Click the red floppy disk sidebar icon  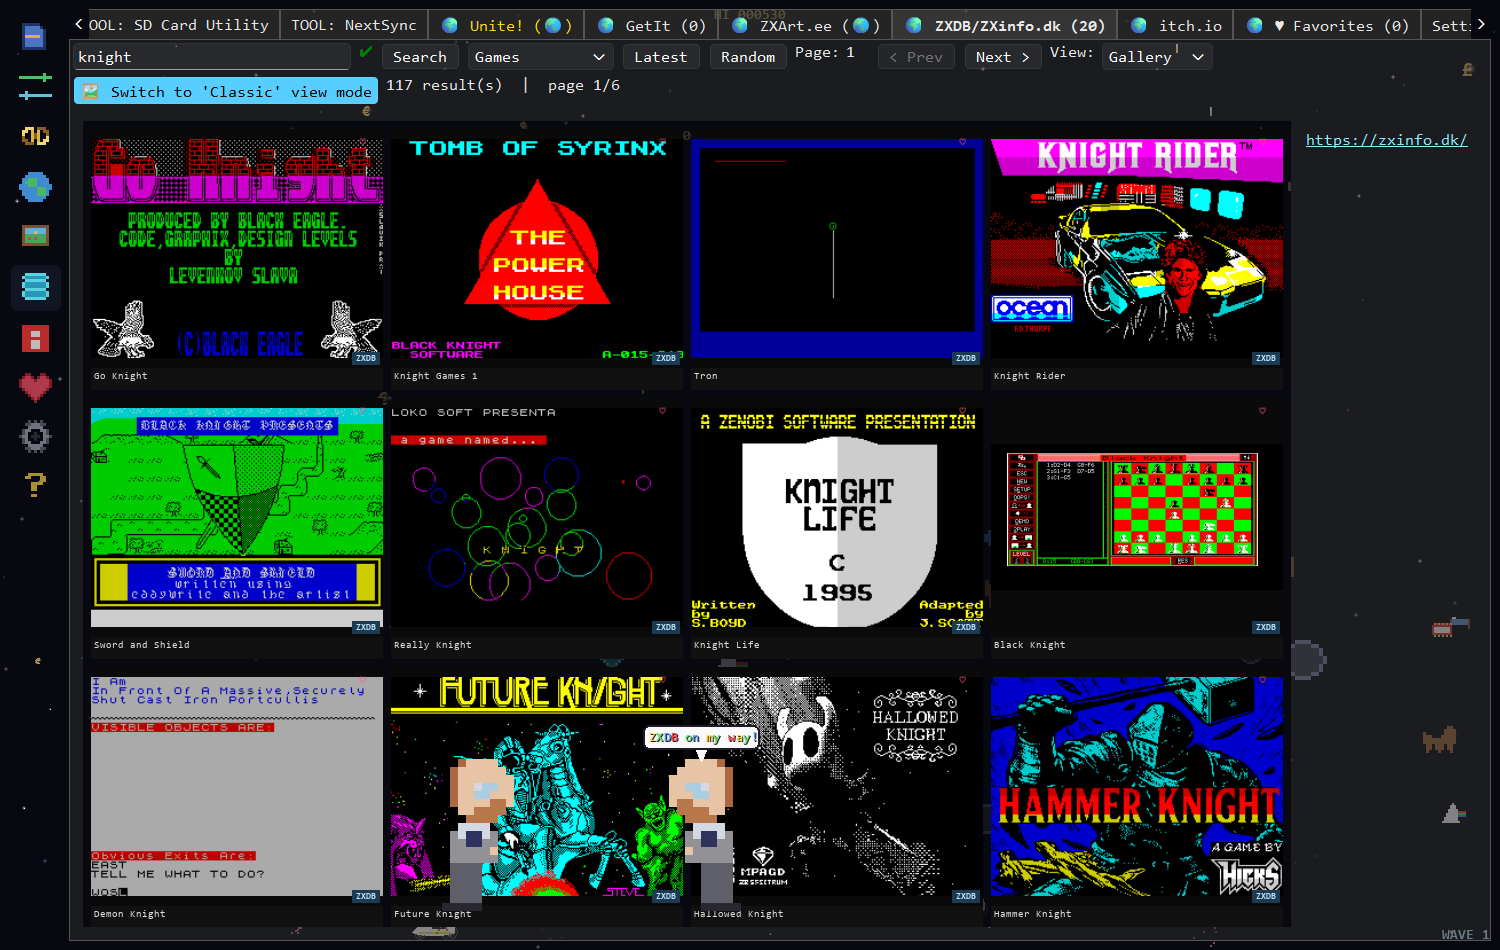35,339
